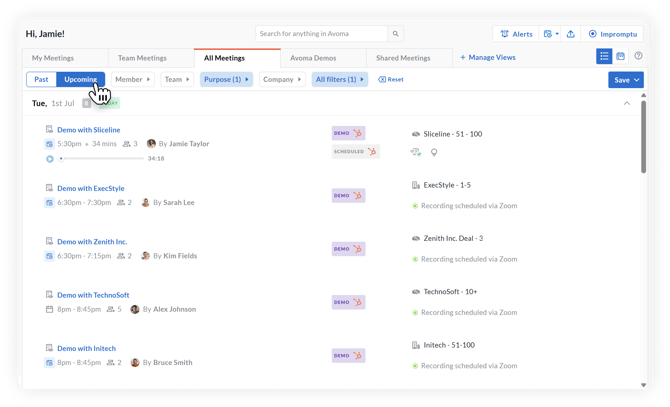Click the vertical scrollbar thumb
This screenshot has height=407, width=670.
point(643,137)
